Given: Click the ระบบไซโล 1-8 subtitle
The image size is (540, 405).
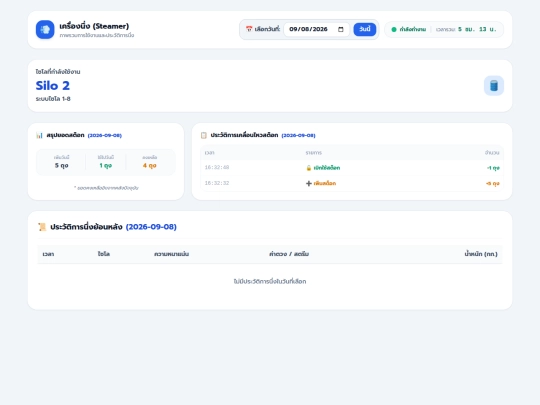Looking at the screenshot, I should pyautogui.click(x=53, y=99).
